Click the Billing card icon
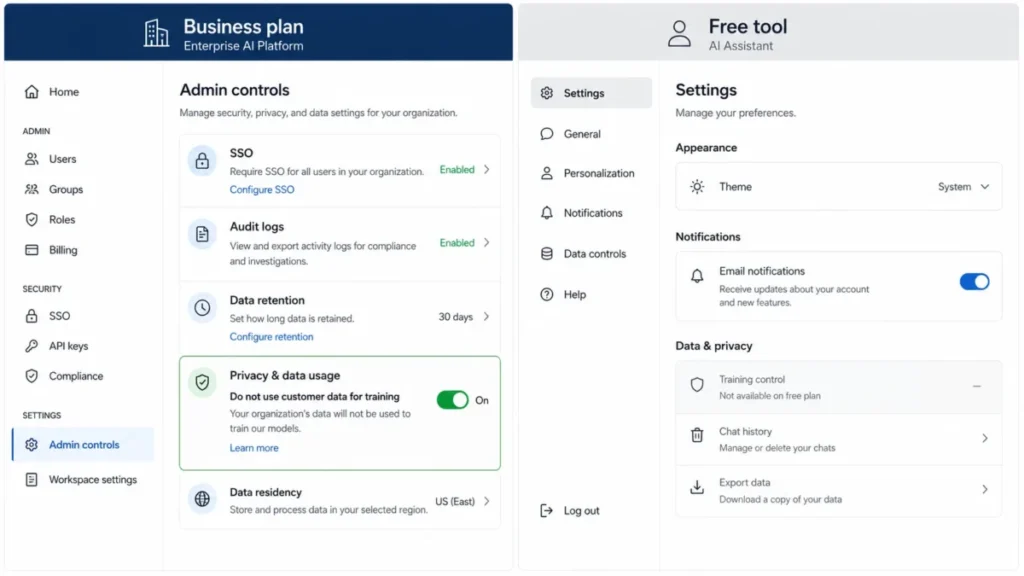1024x576 pixels. [x=31, y=249]
